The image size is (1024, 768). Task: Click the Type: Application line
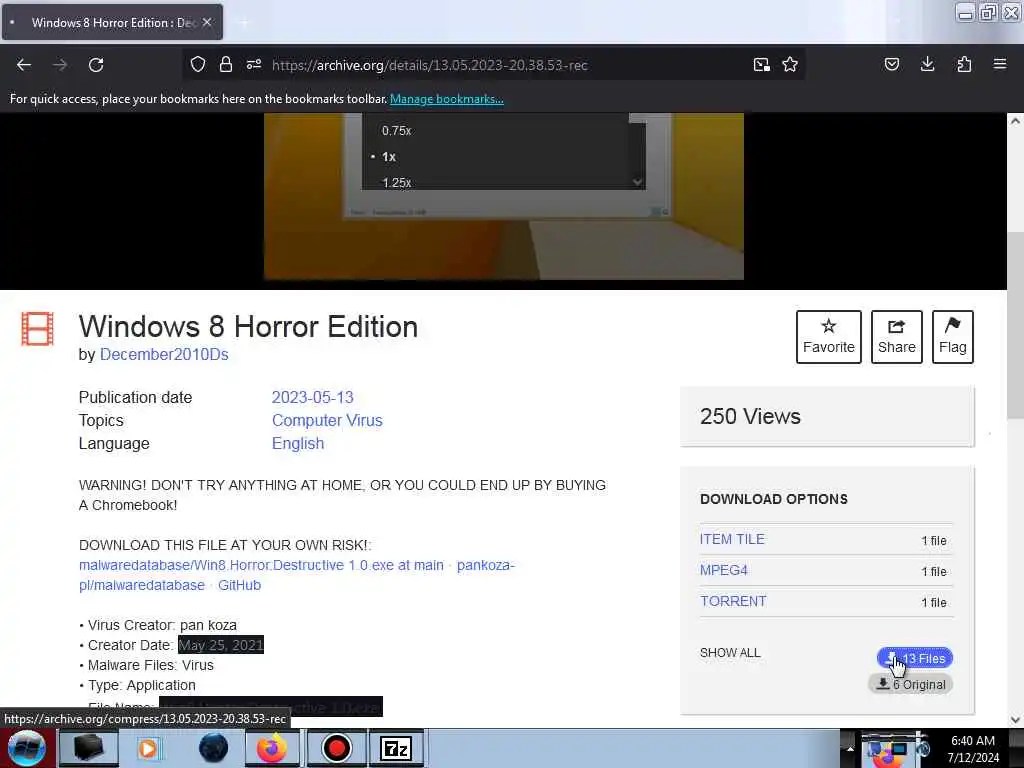[x=137, y=685]
